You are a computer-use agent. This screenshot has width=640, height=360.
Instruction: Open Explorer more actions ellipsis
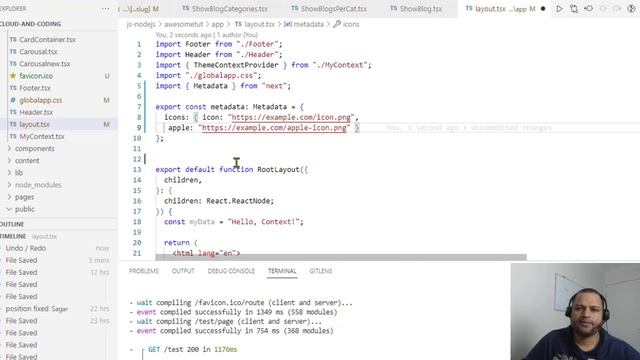click(105, 9)
